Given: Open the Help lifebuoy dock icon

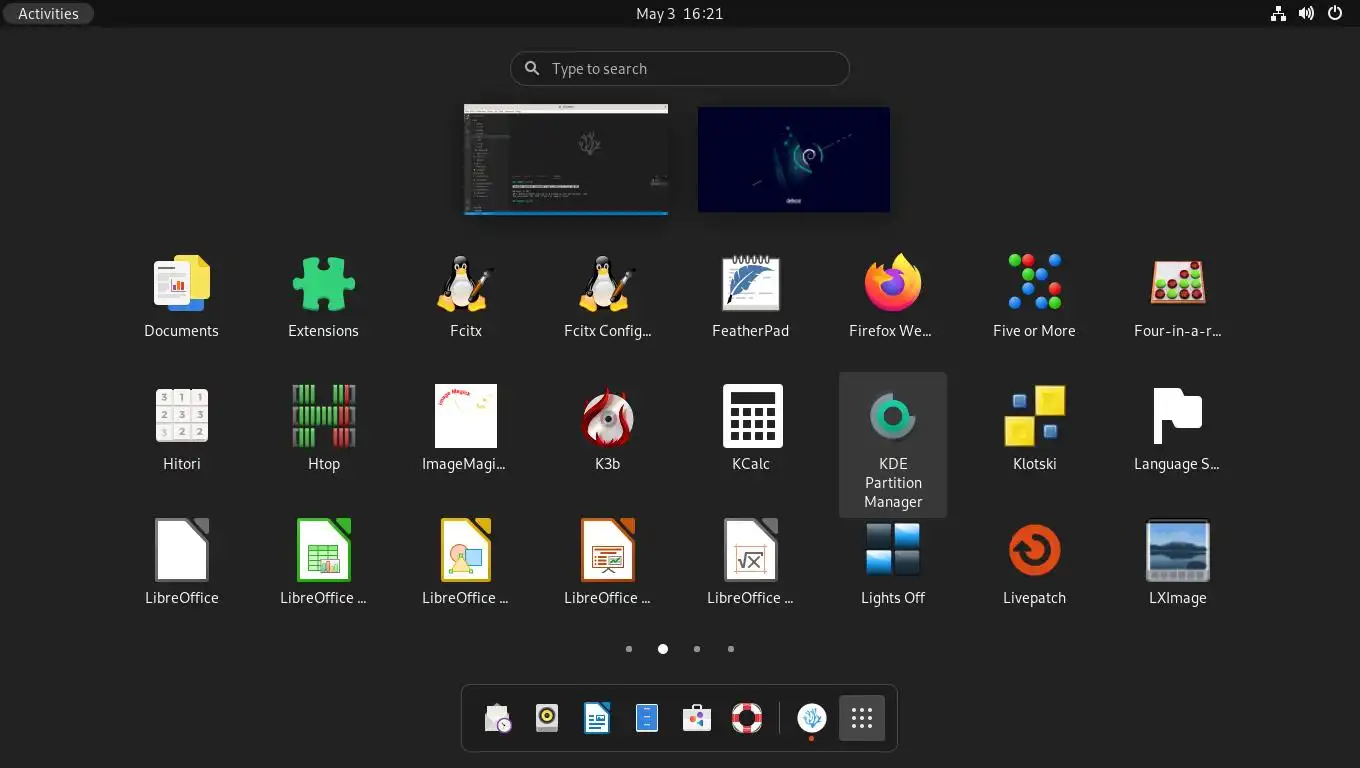Looking at the screenshot, I should pyautogui.click(x=747, y=718).
